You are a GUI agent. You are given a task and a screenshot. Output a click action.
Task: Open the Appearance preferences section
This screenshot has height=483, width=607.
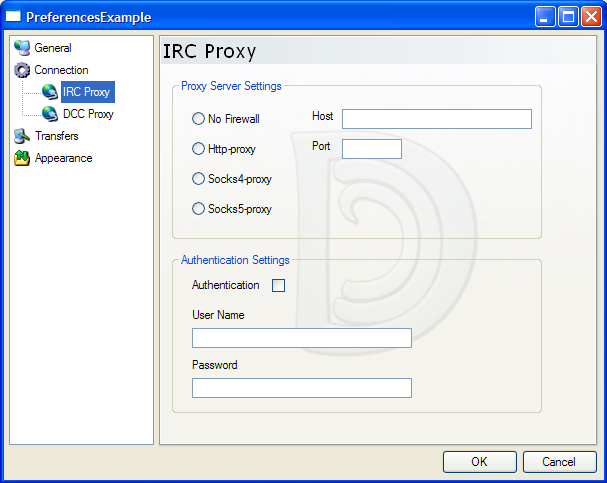[x=63, y=158]
